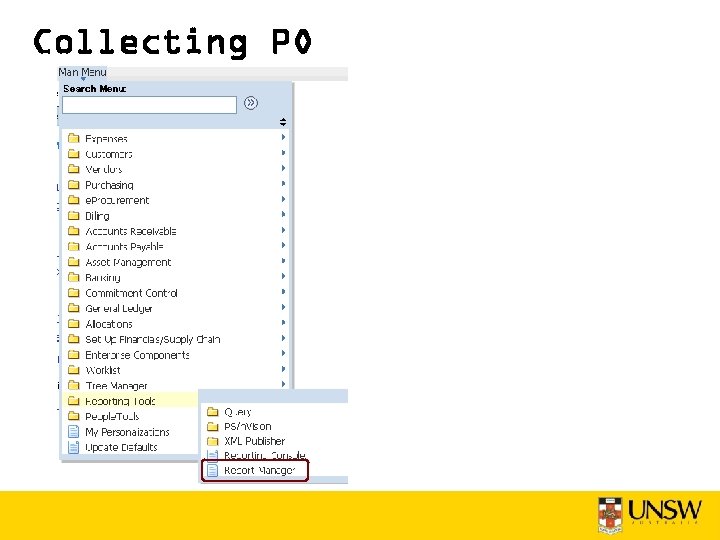Image resolution: width=720 pixels, height=540 pixels.
Task: Open the Set Up Financials/Supply Chain label
Action: pos(153,339)
